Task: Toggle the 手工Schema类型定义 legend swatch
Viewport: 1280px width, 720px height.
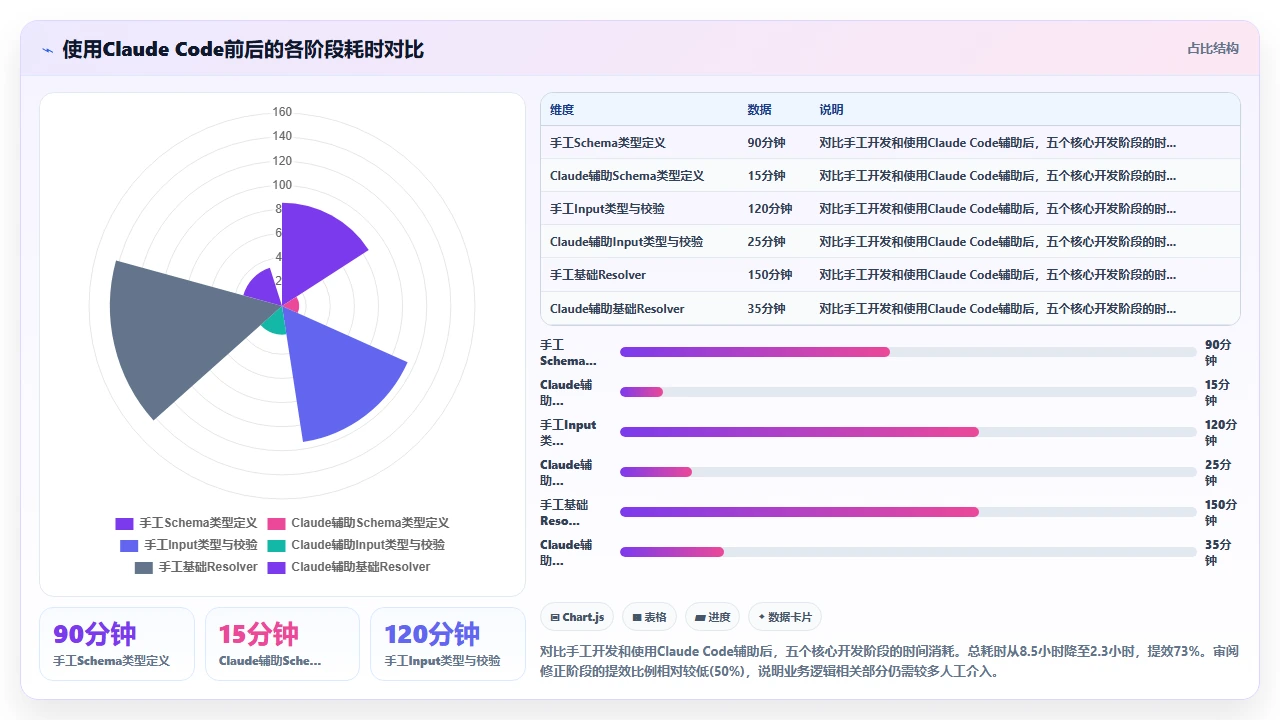Action: tap(124, 523)
